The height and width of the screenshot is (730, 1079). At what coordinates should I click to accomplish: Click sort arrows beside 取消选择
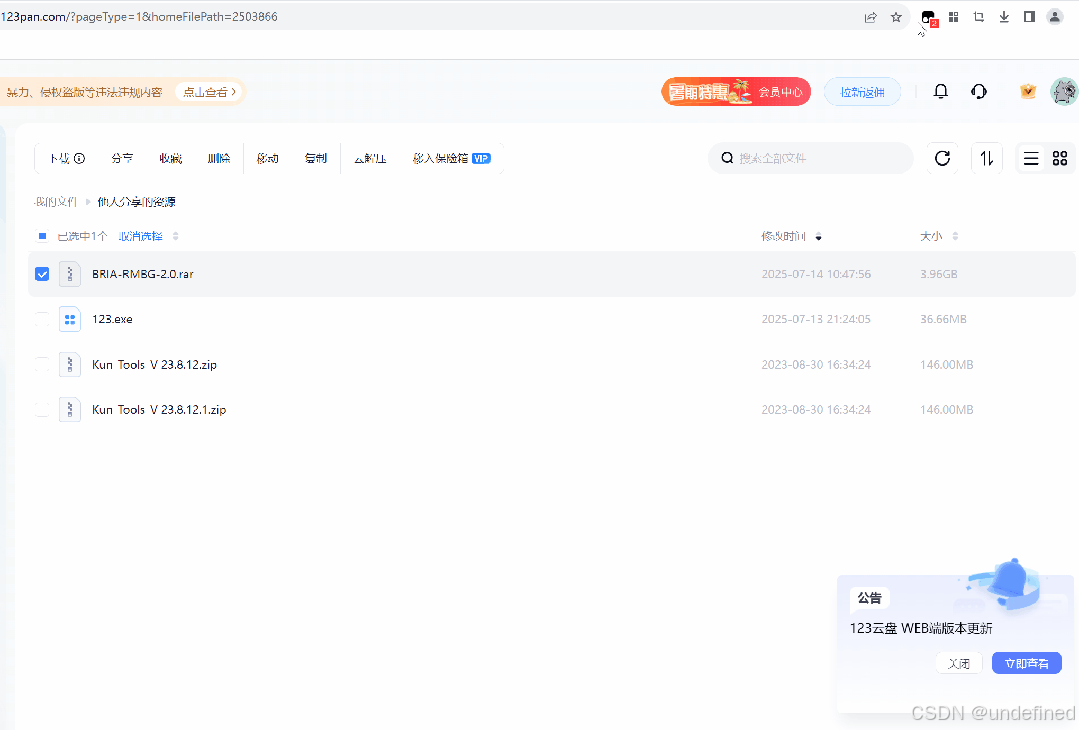(x=175, y=237)
